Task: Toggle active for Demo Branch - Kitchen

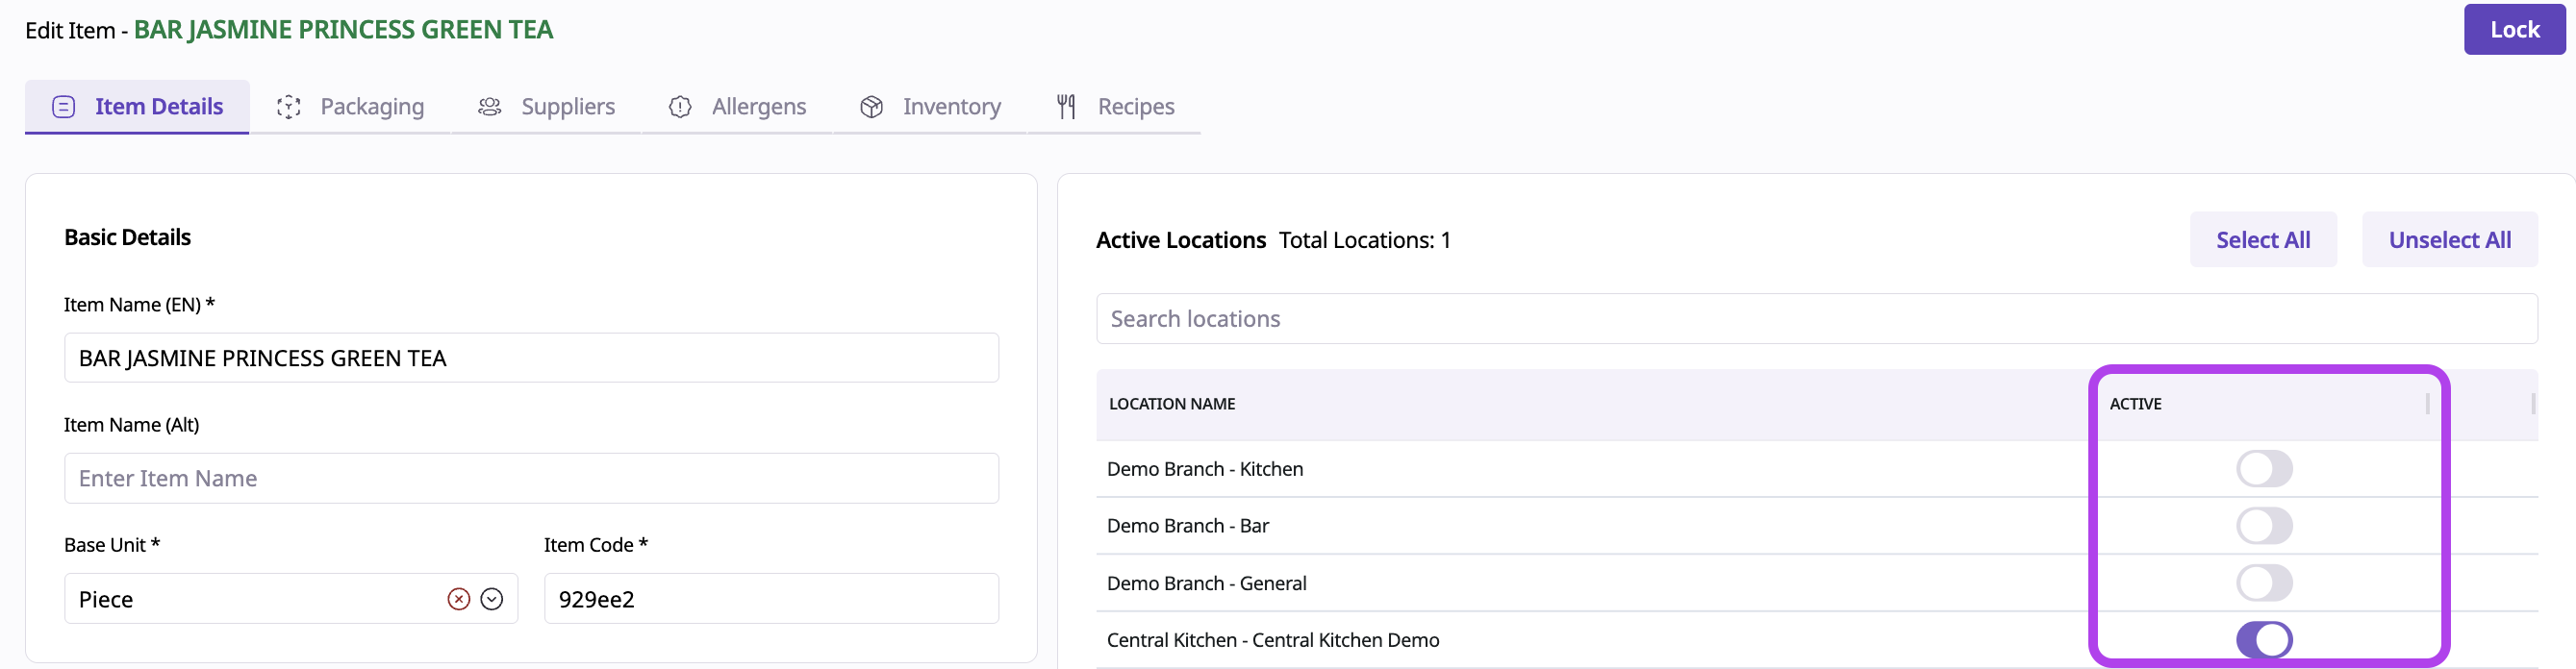Action: coord(2263,469)
